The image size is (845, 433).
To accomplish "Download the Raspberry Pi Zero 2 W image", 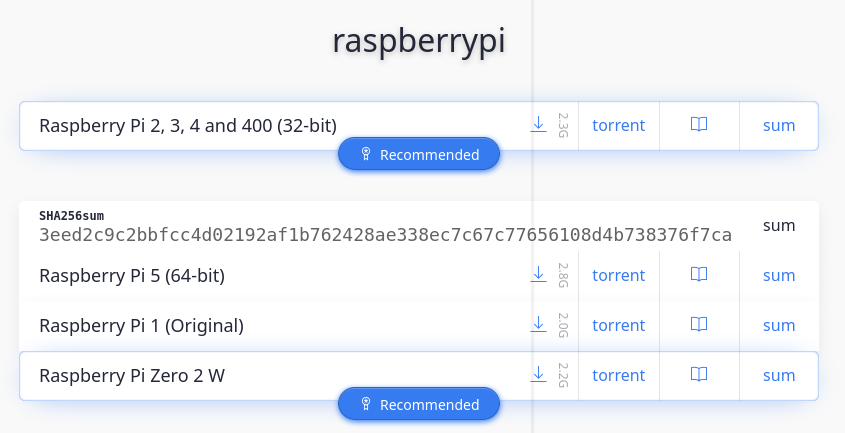I will click(x=538, y=375).
